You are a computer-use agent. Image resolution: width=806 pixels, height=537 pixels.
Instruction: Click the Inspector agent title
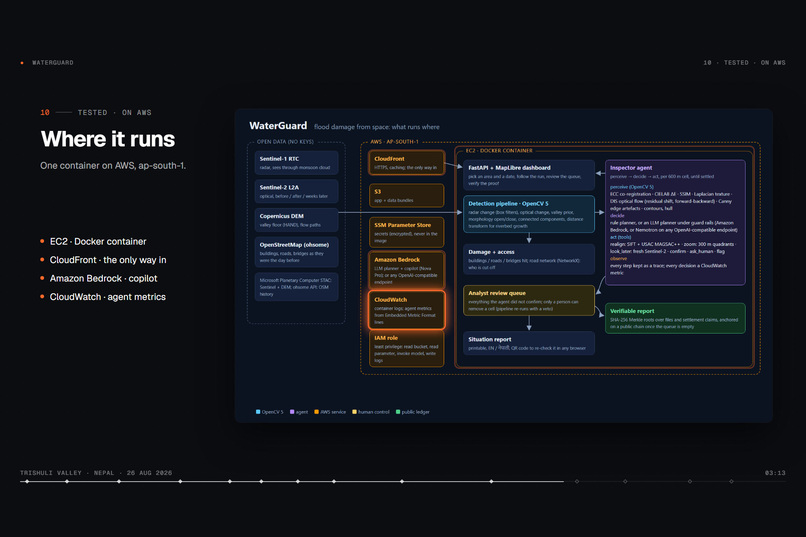pos(631,168)
